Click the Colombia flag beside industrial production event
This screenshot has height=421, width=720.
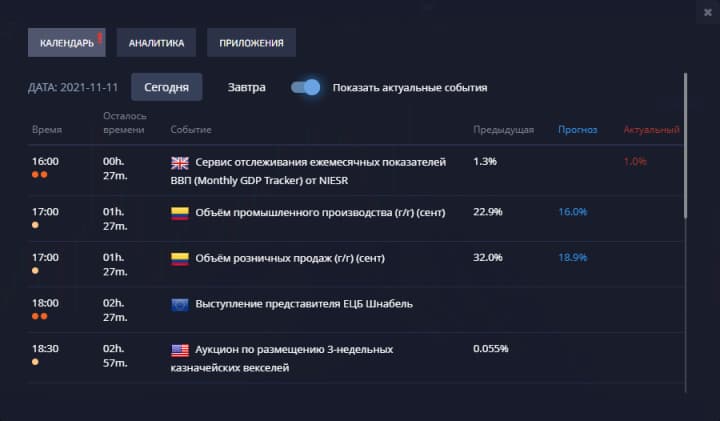(180, 212)
